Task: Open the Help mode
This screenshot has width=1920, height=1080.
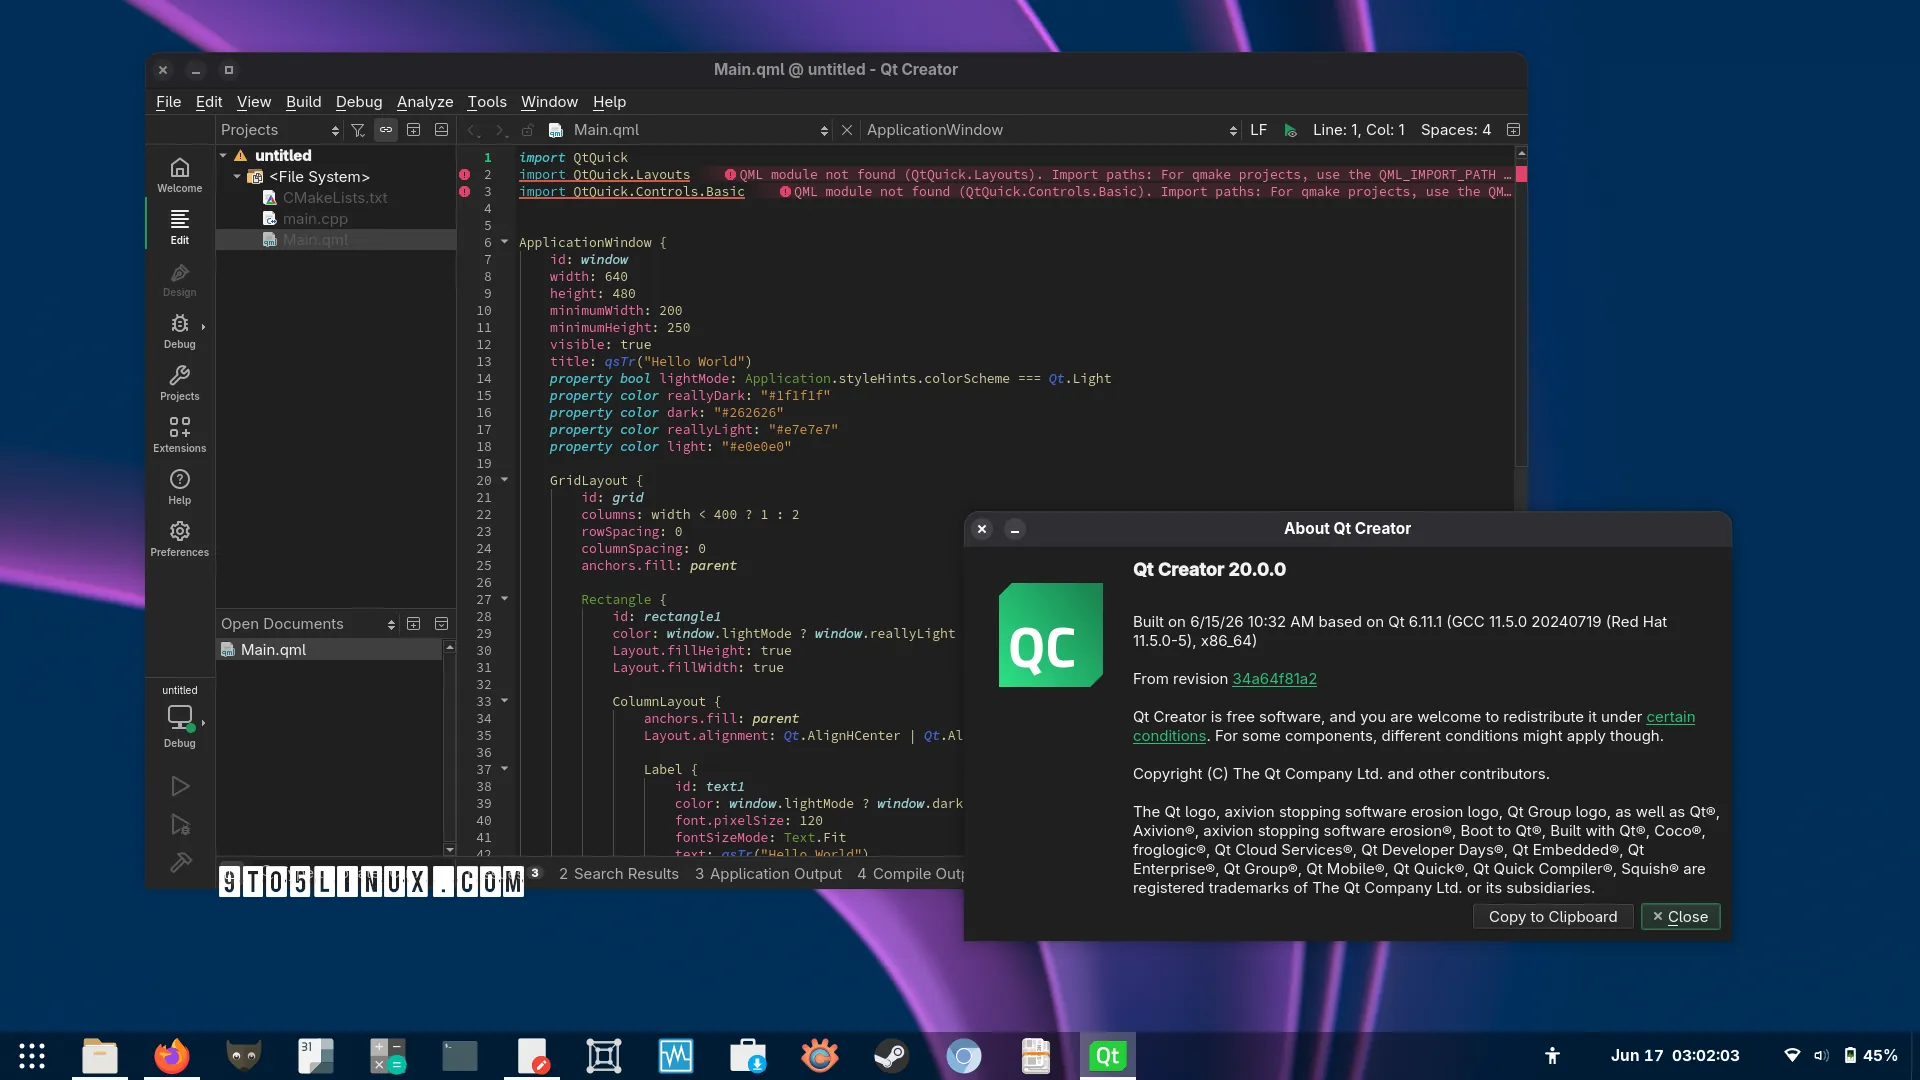Action: (179, 487)
